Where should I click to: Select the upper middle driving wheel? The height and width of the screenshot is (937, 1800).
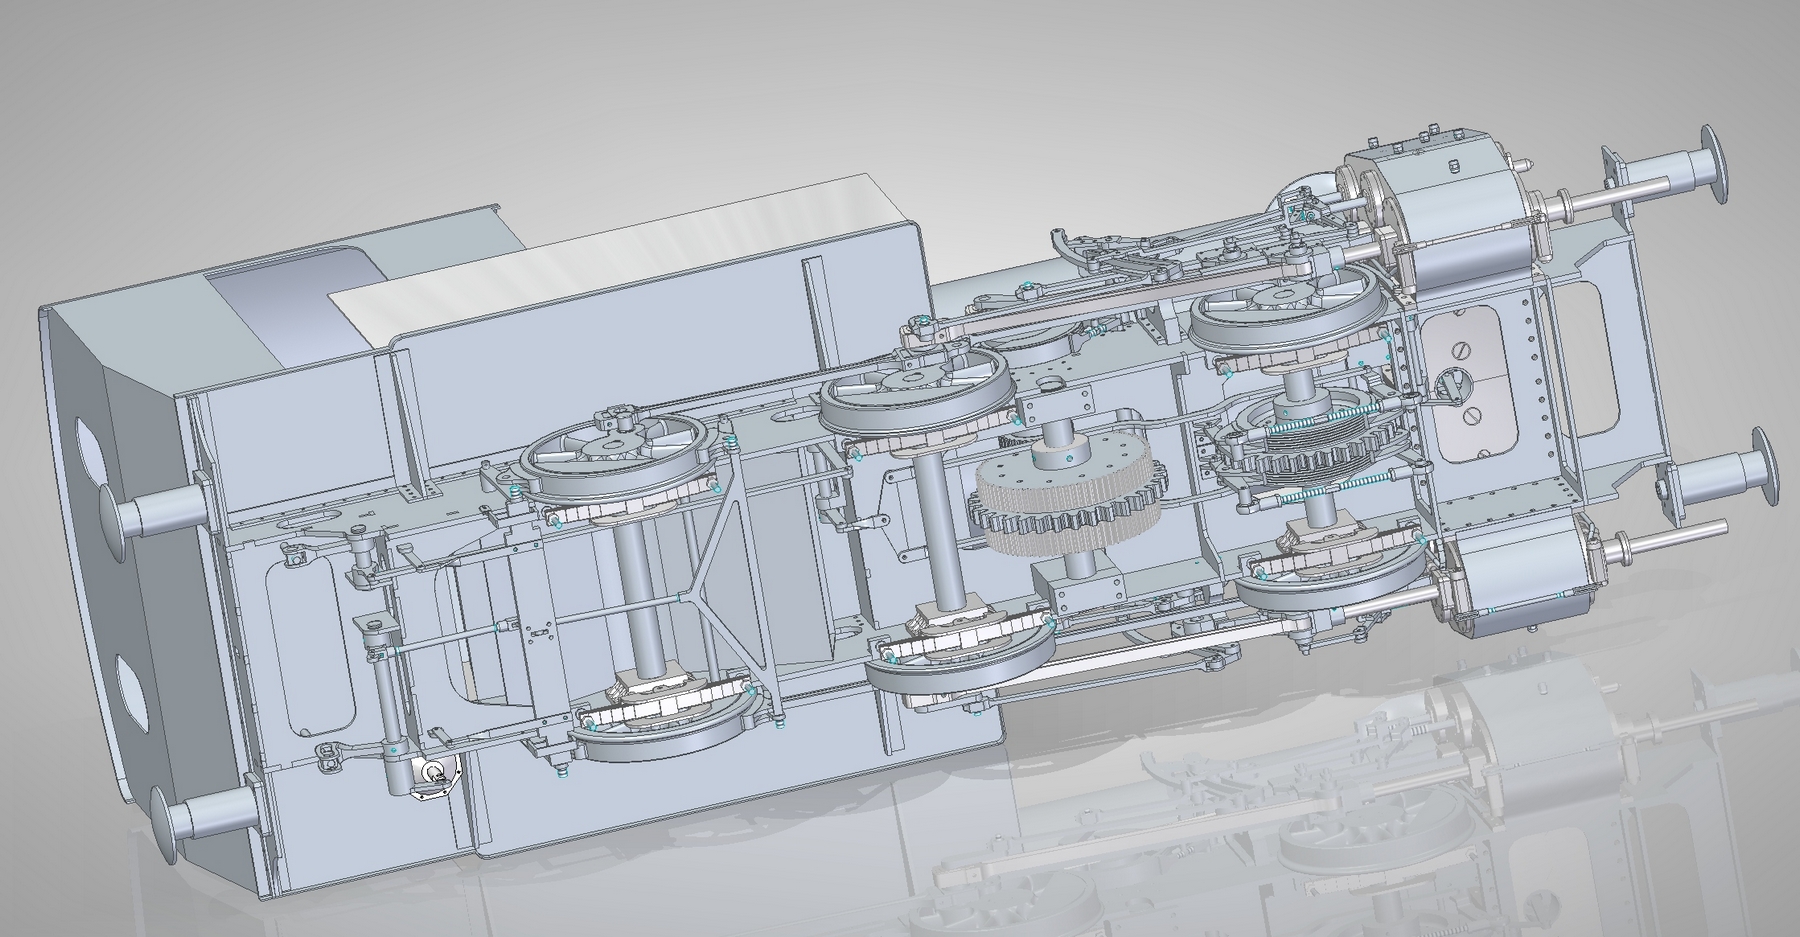(910, 400)
